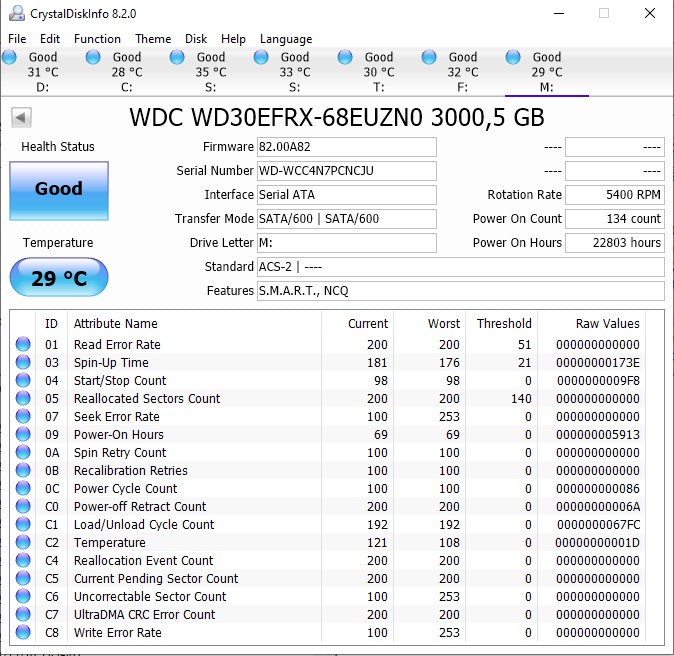Click the T: drive health orb
Image resolution: width=674 pixels, height=656 pixels.
pyautogui.click(x=346, y=58)
